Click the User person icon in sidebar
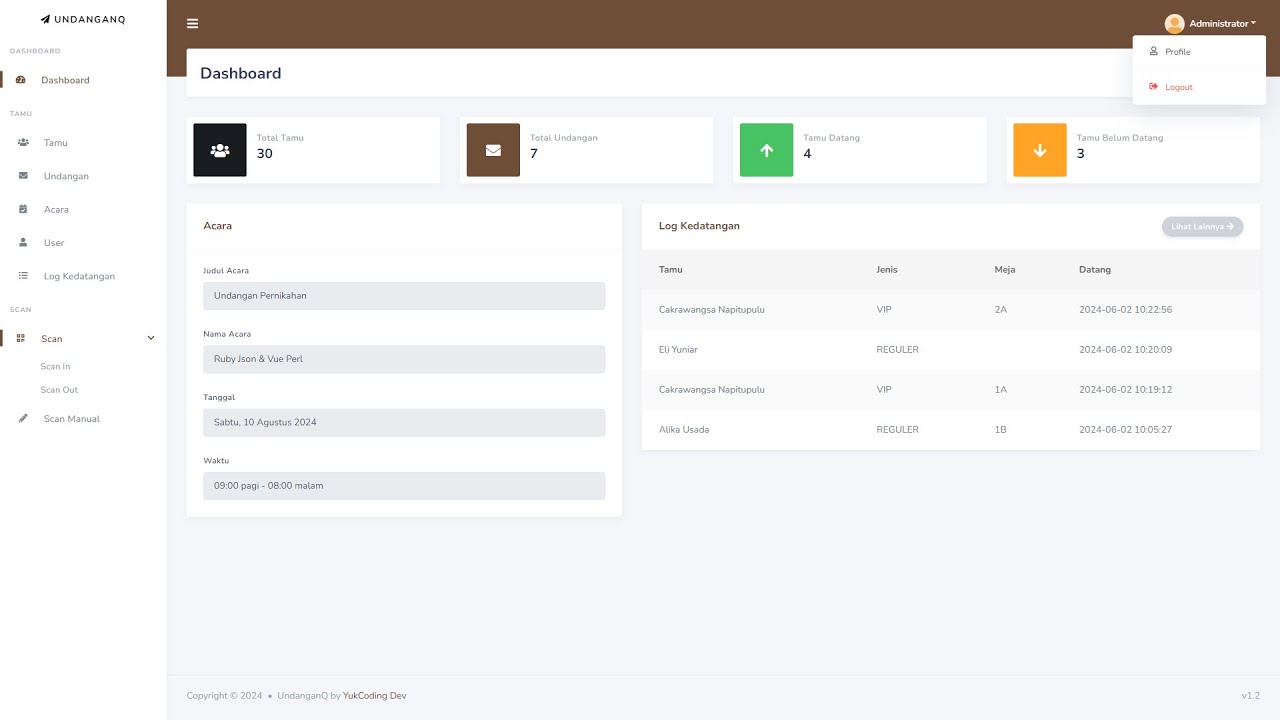Viewport: 1280px width, 720px height. click(x=23, y=243)
